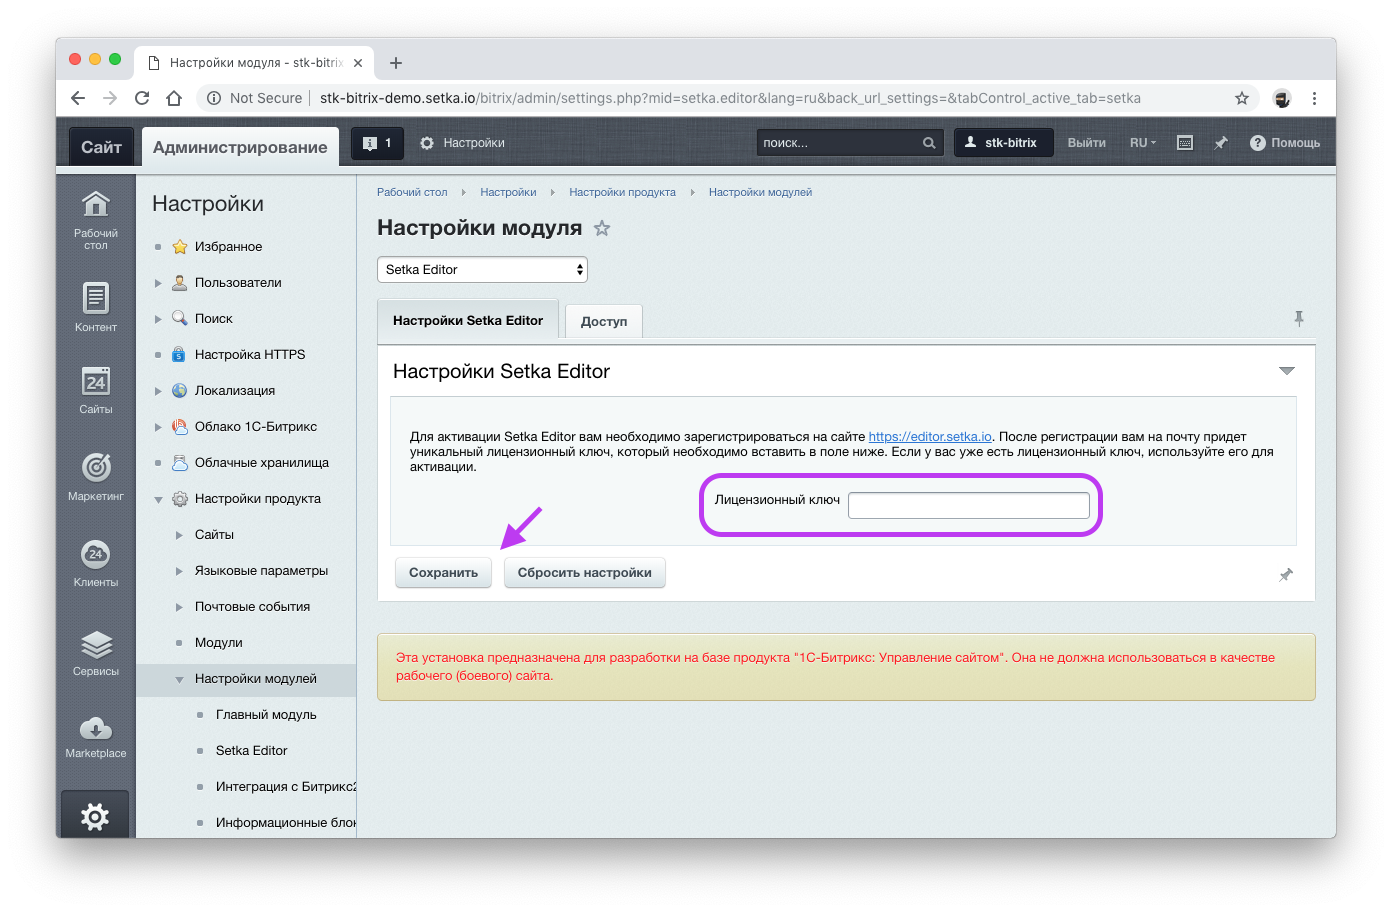
Task: Open the editor.setka.io link
Action: [930, 435]
